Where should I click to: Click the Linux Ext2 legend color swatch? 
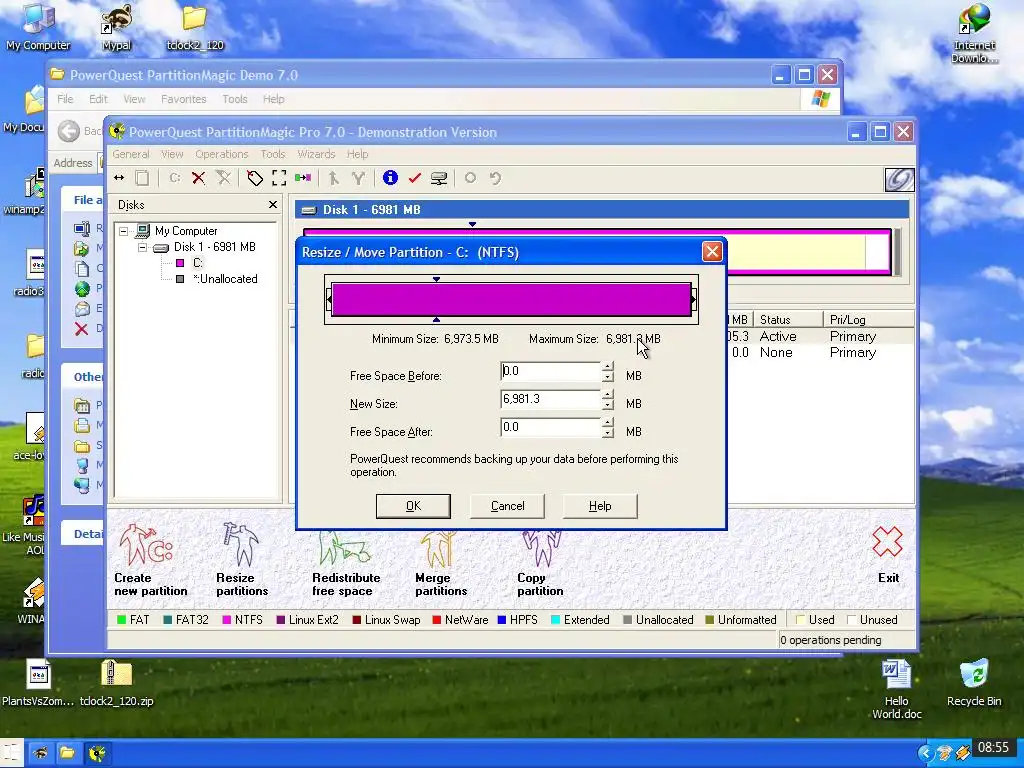coord(281,620)
